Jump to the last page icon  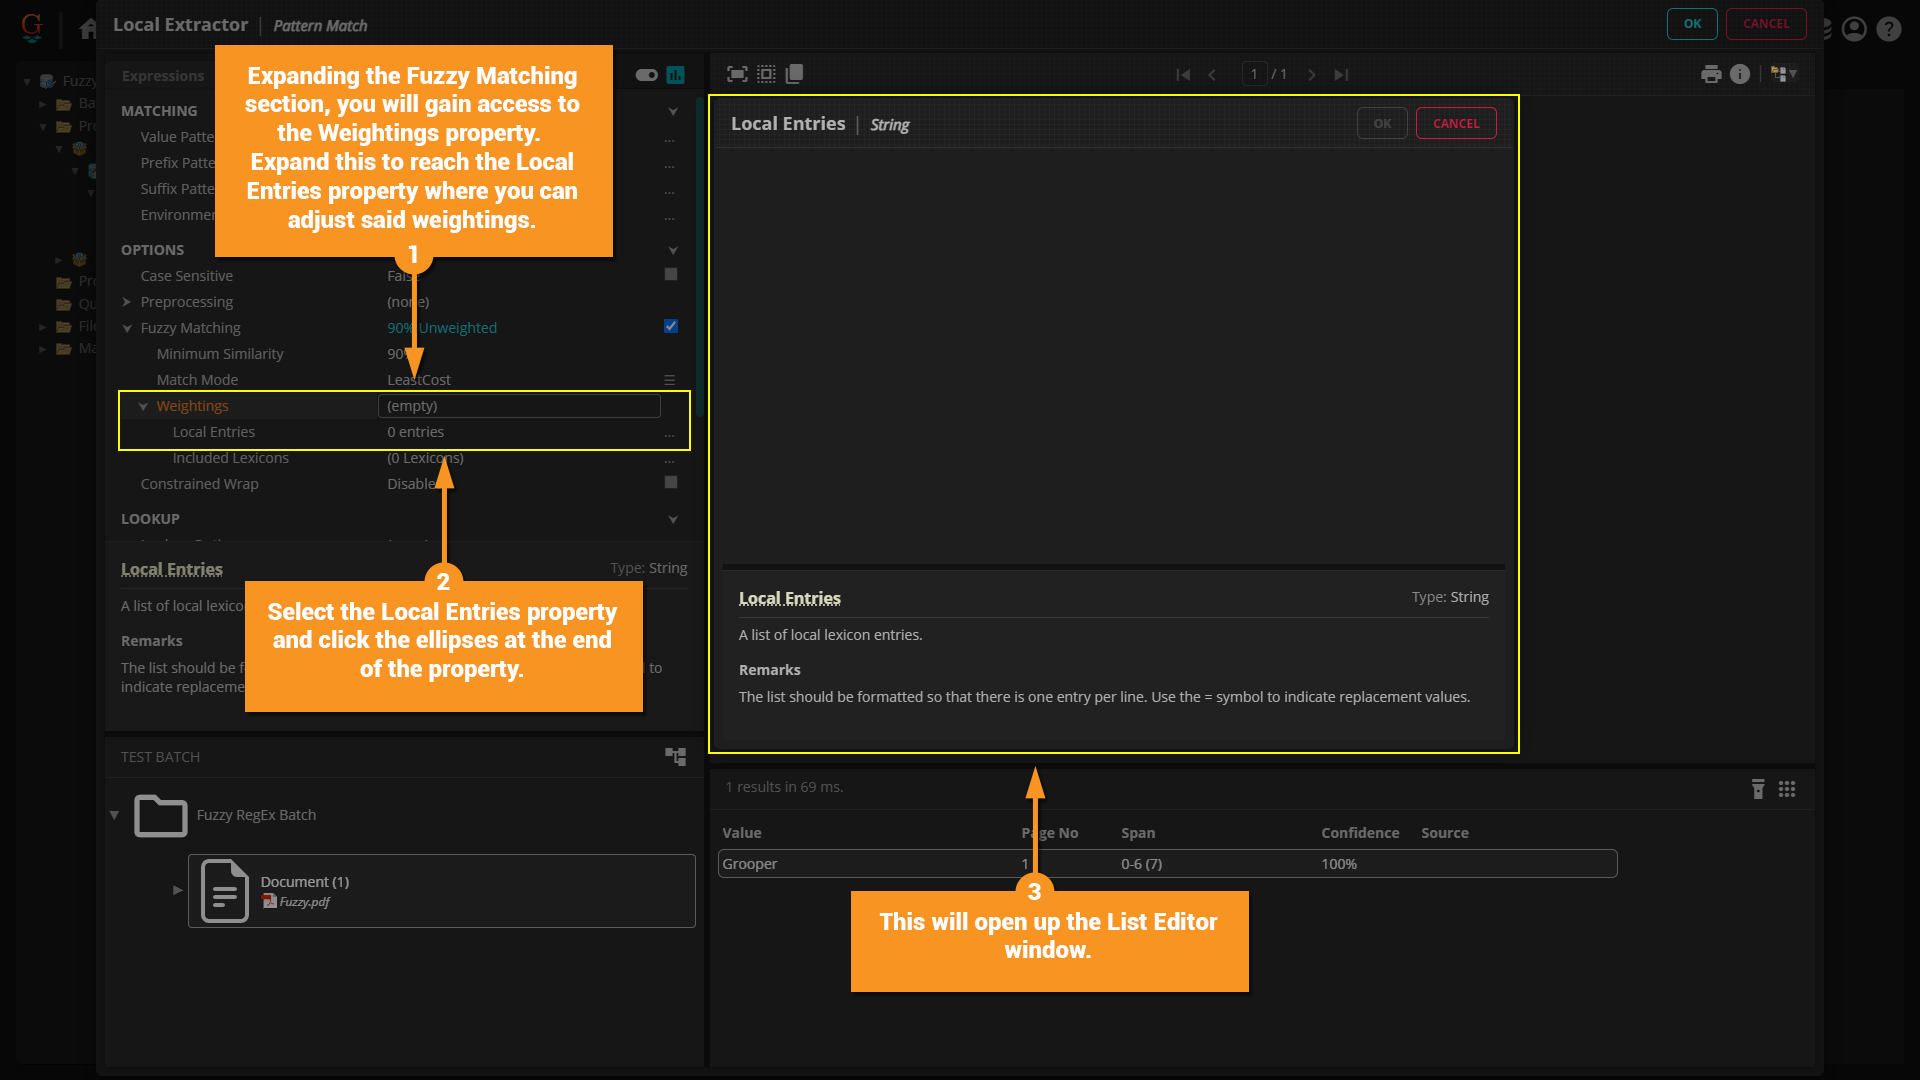point(1341,75)
